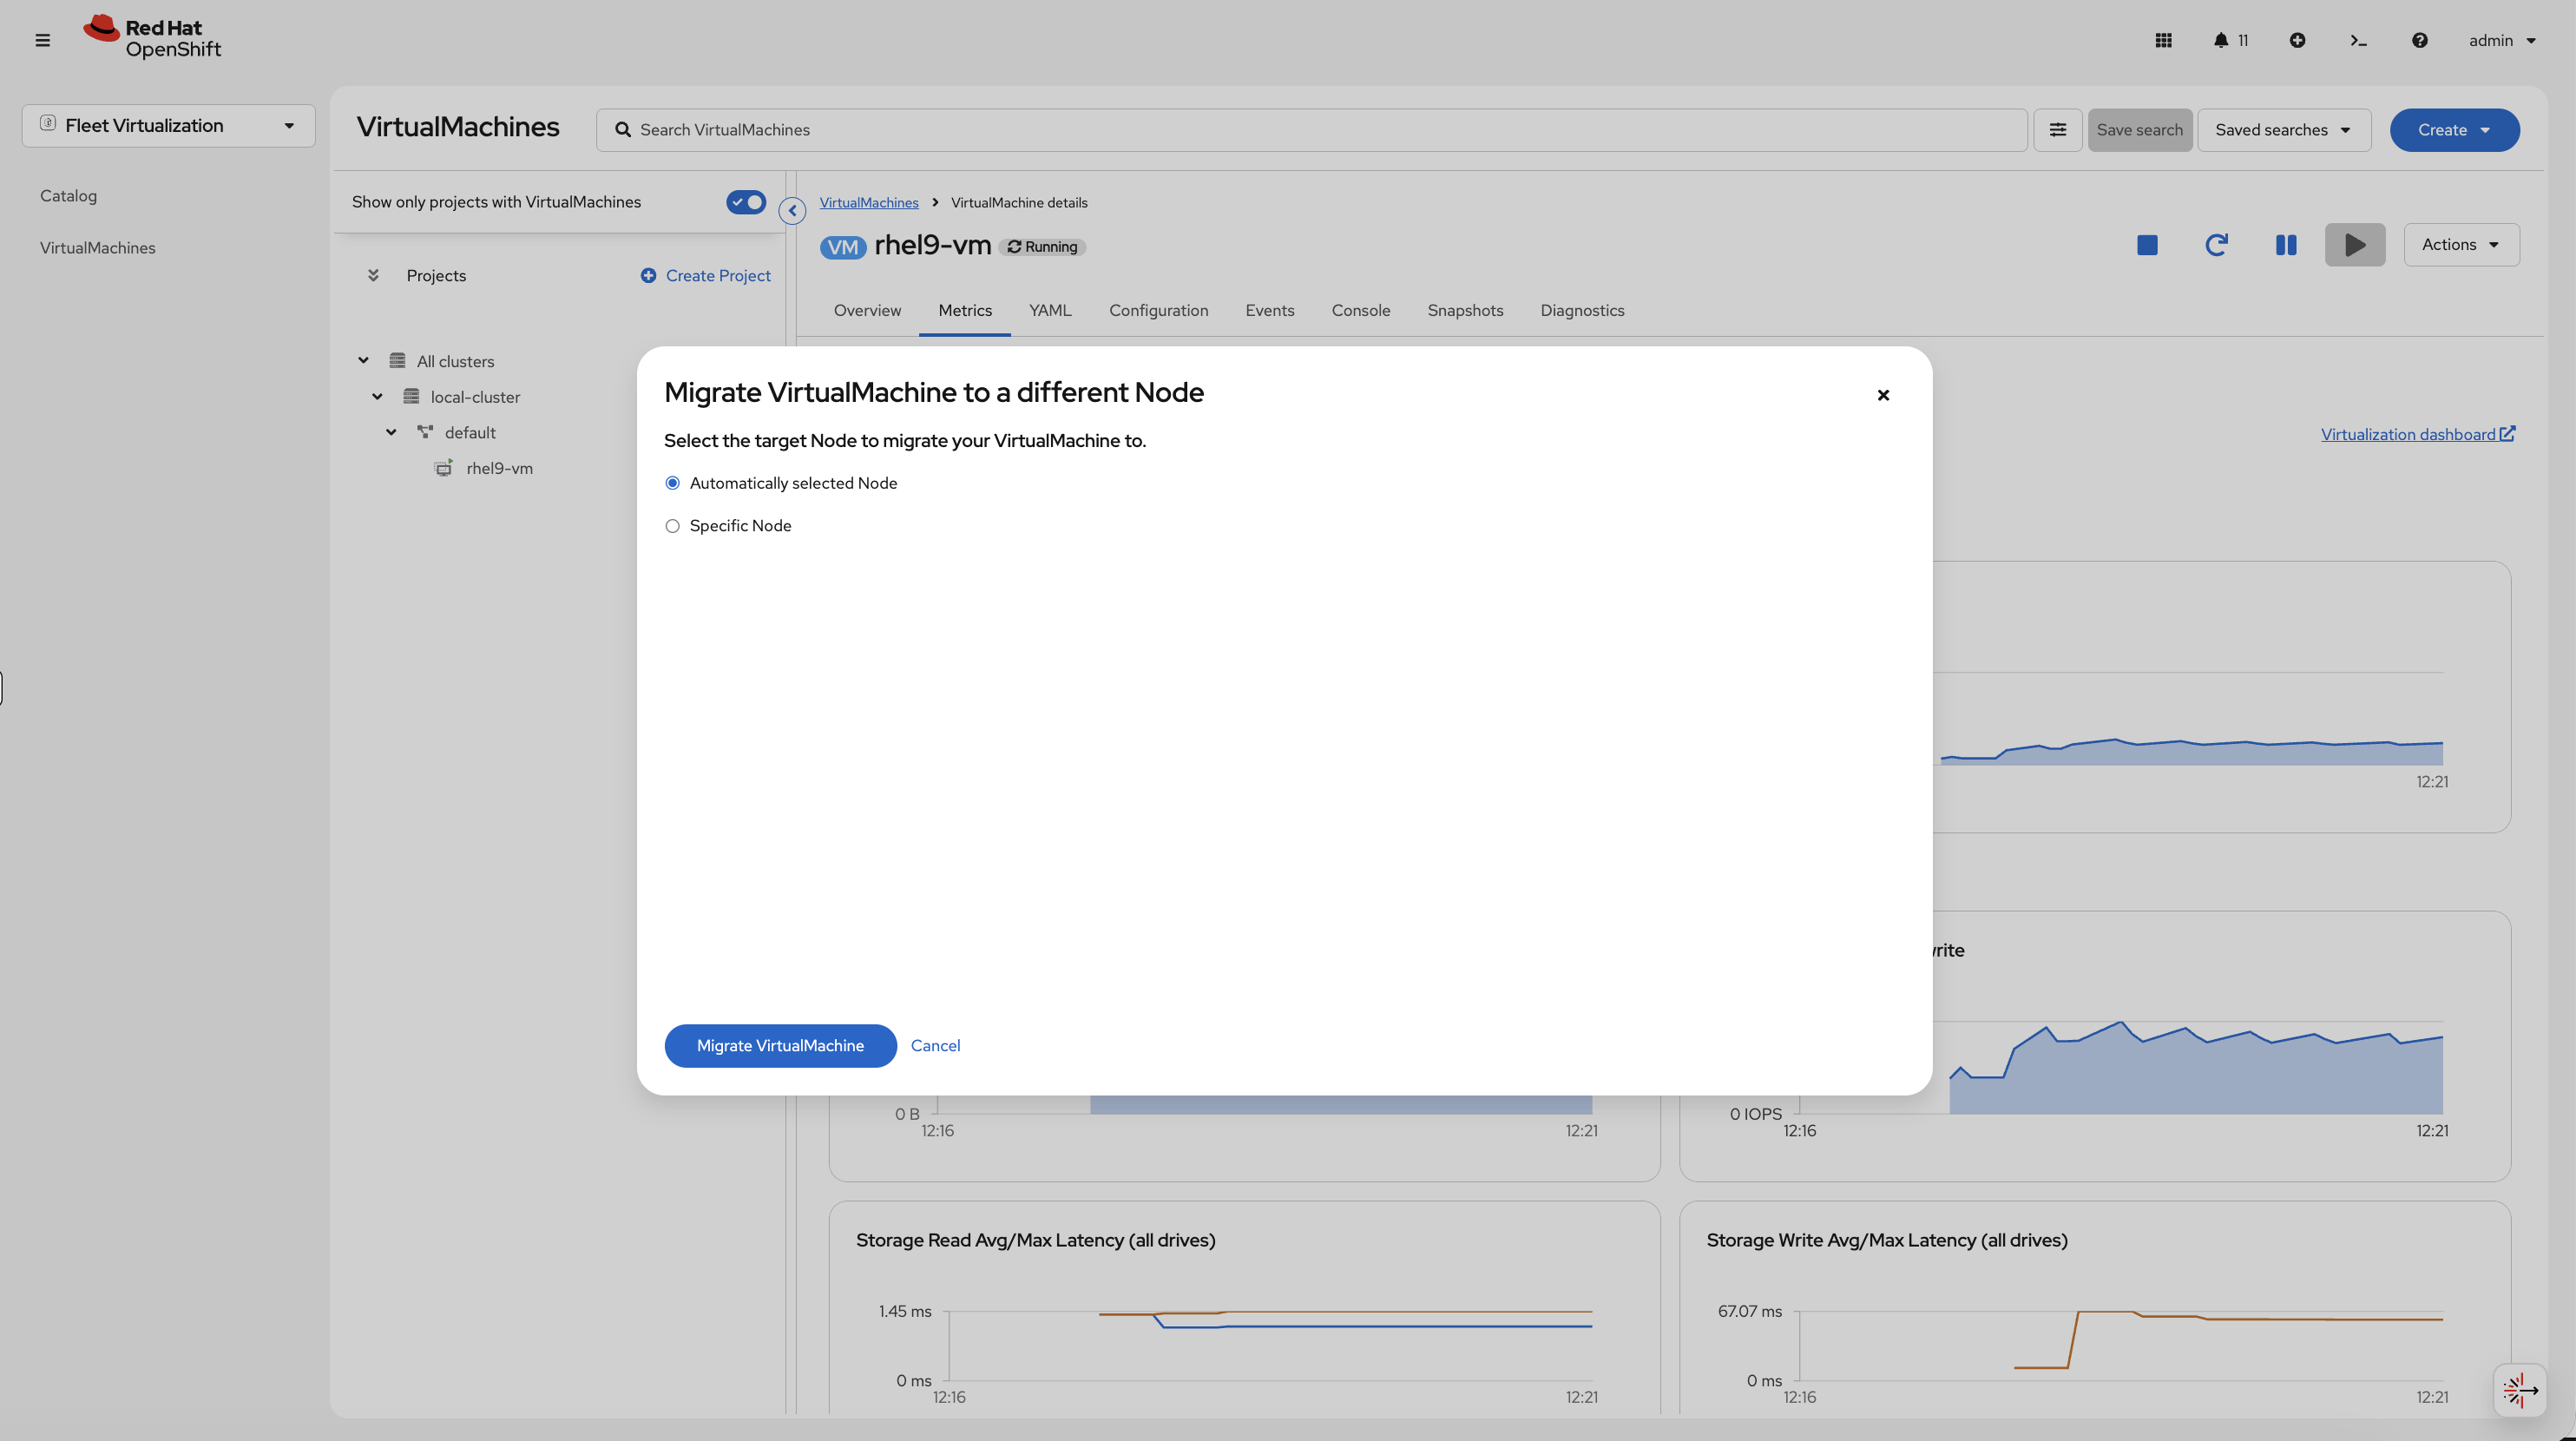This screenshot has height=1441, width=2576.
Task: Open the Virtualization dashboard link
Action: 2410,434
